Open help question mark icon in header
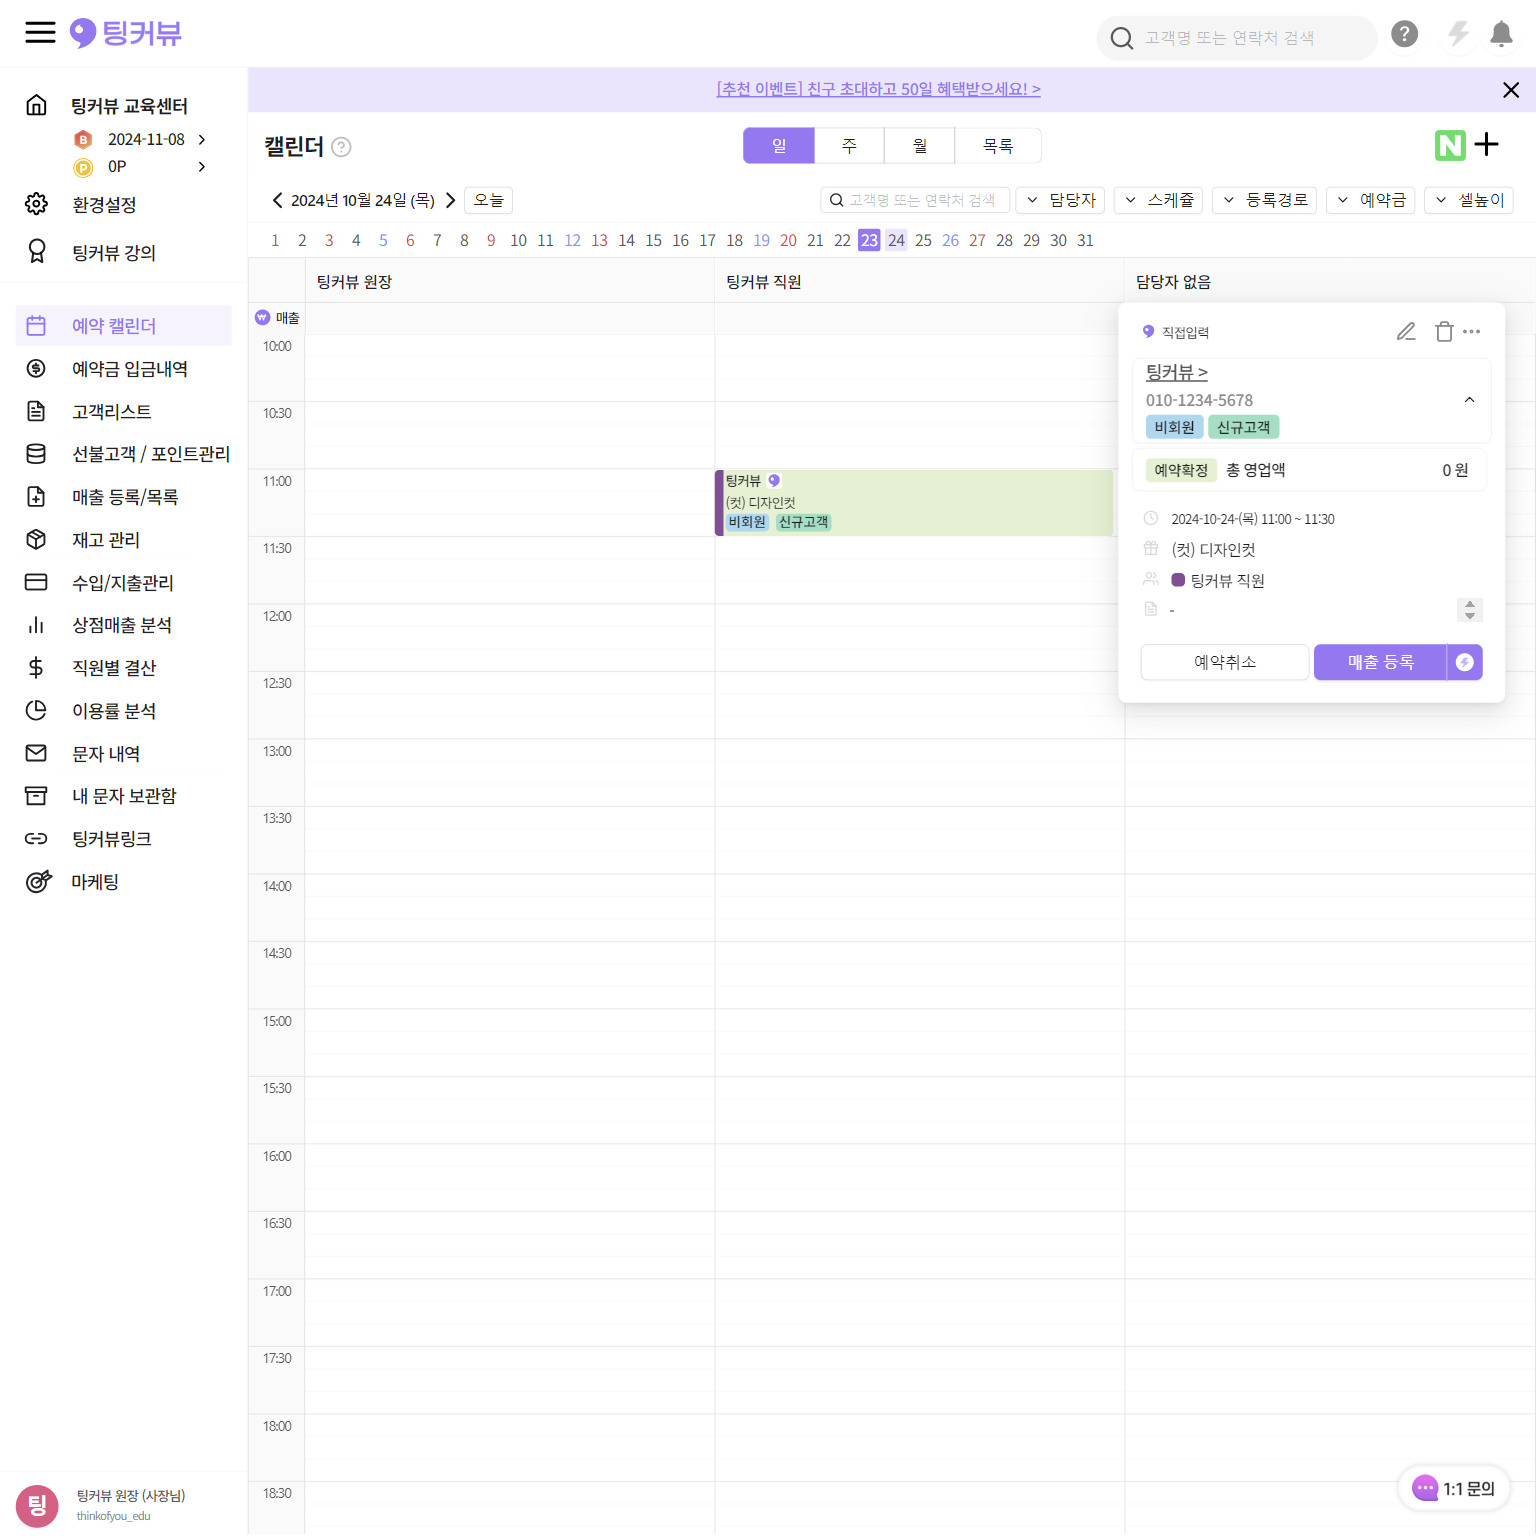 (x=1404, y=35)
